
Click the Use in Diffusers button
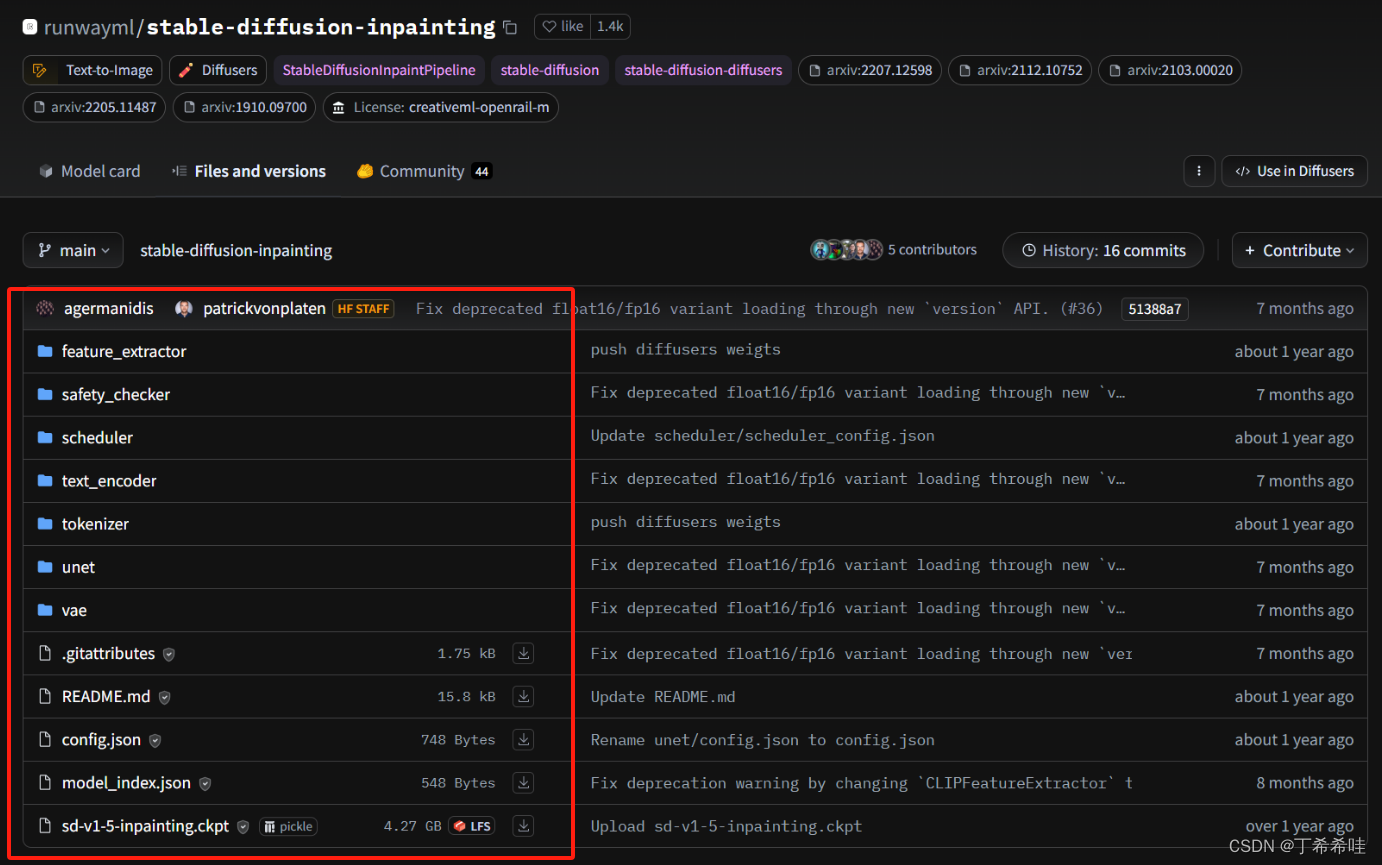coord(1294,171)
